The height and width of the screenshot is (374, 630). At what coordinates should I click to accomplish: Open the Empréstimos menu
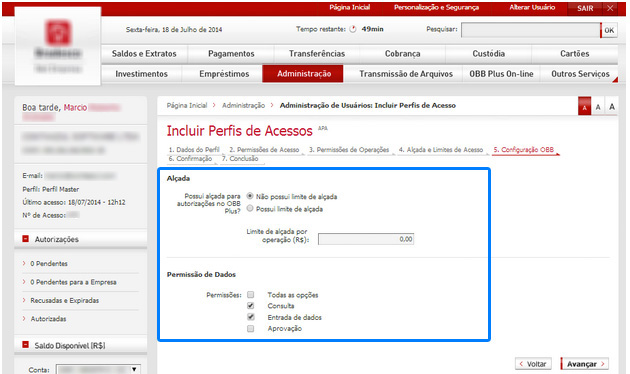(224, 74)
